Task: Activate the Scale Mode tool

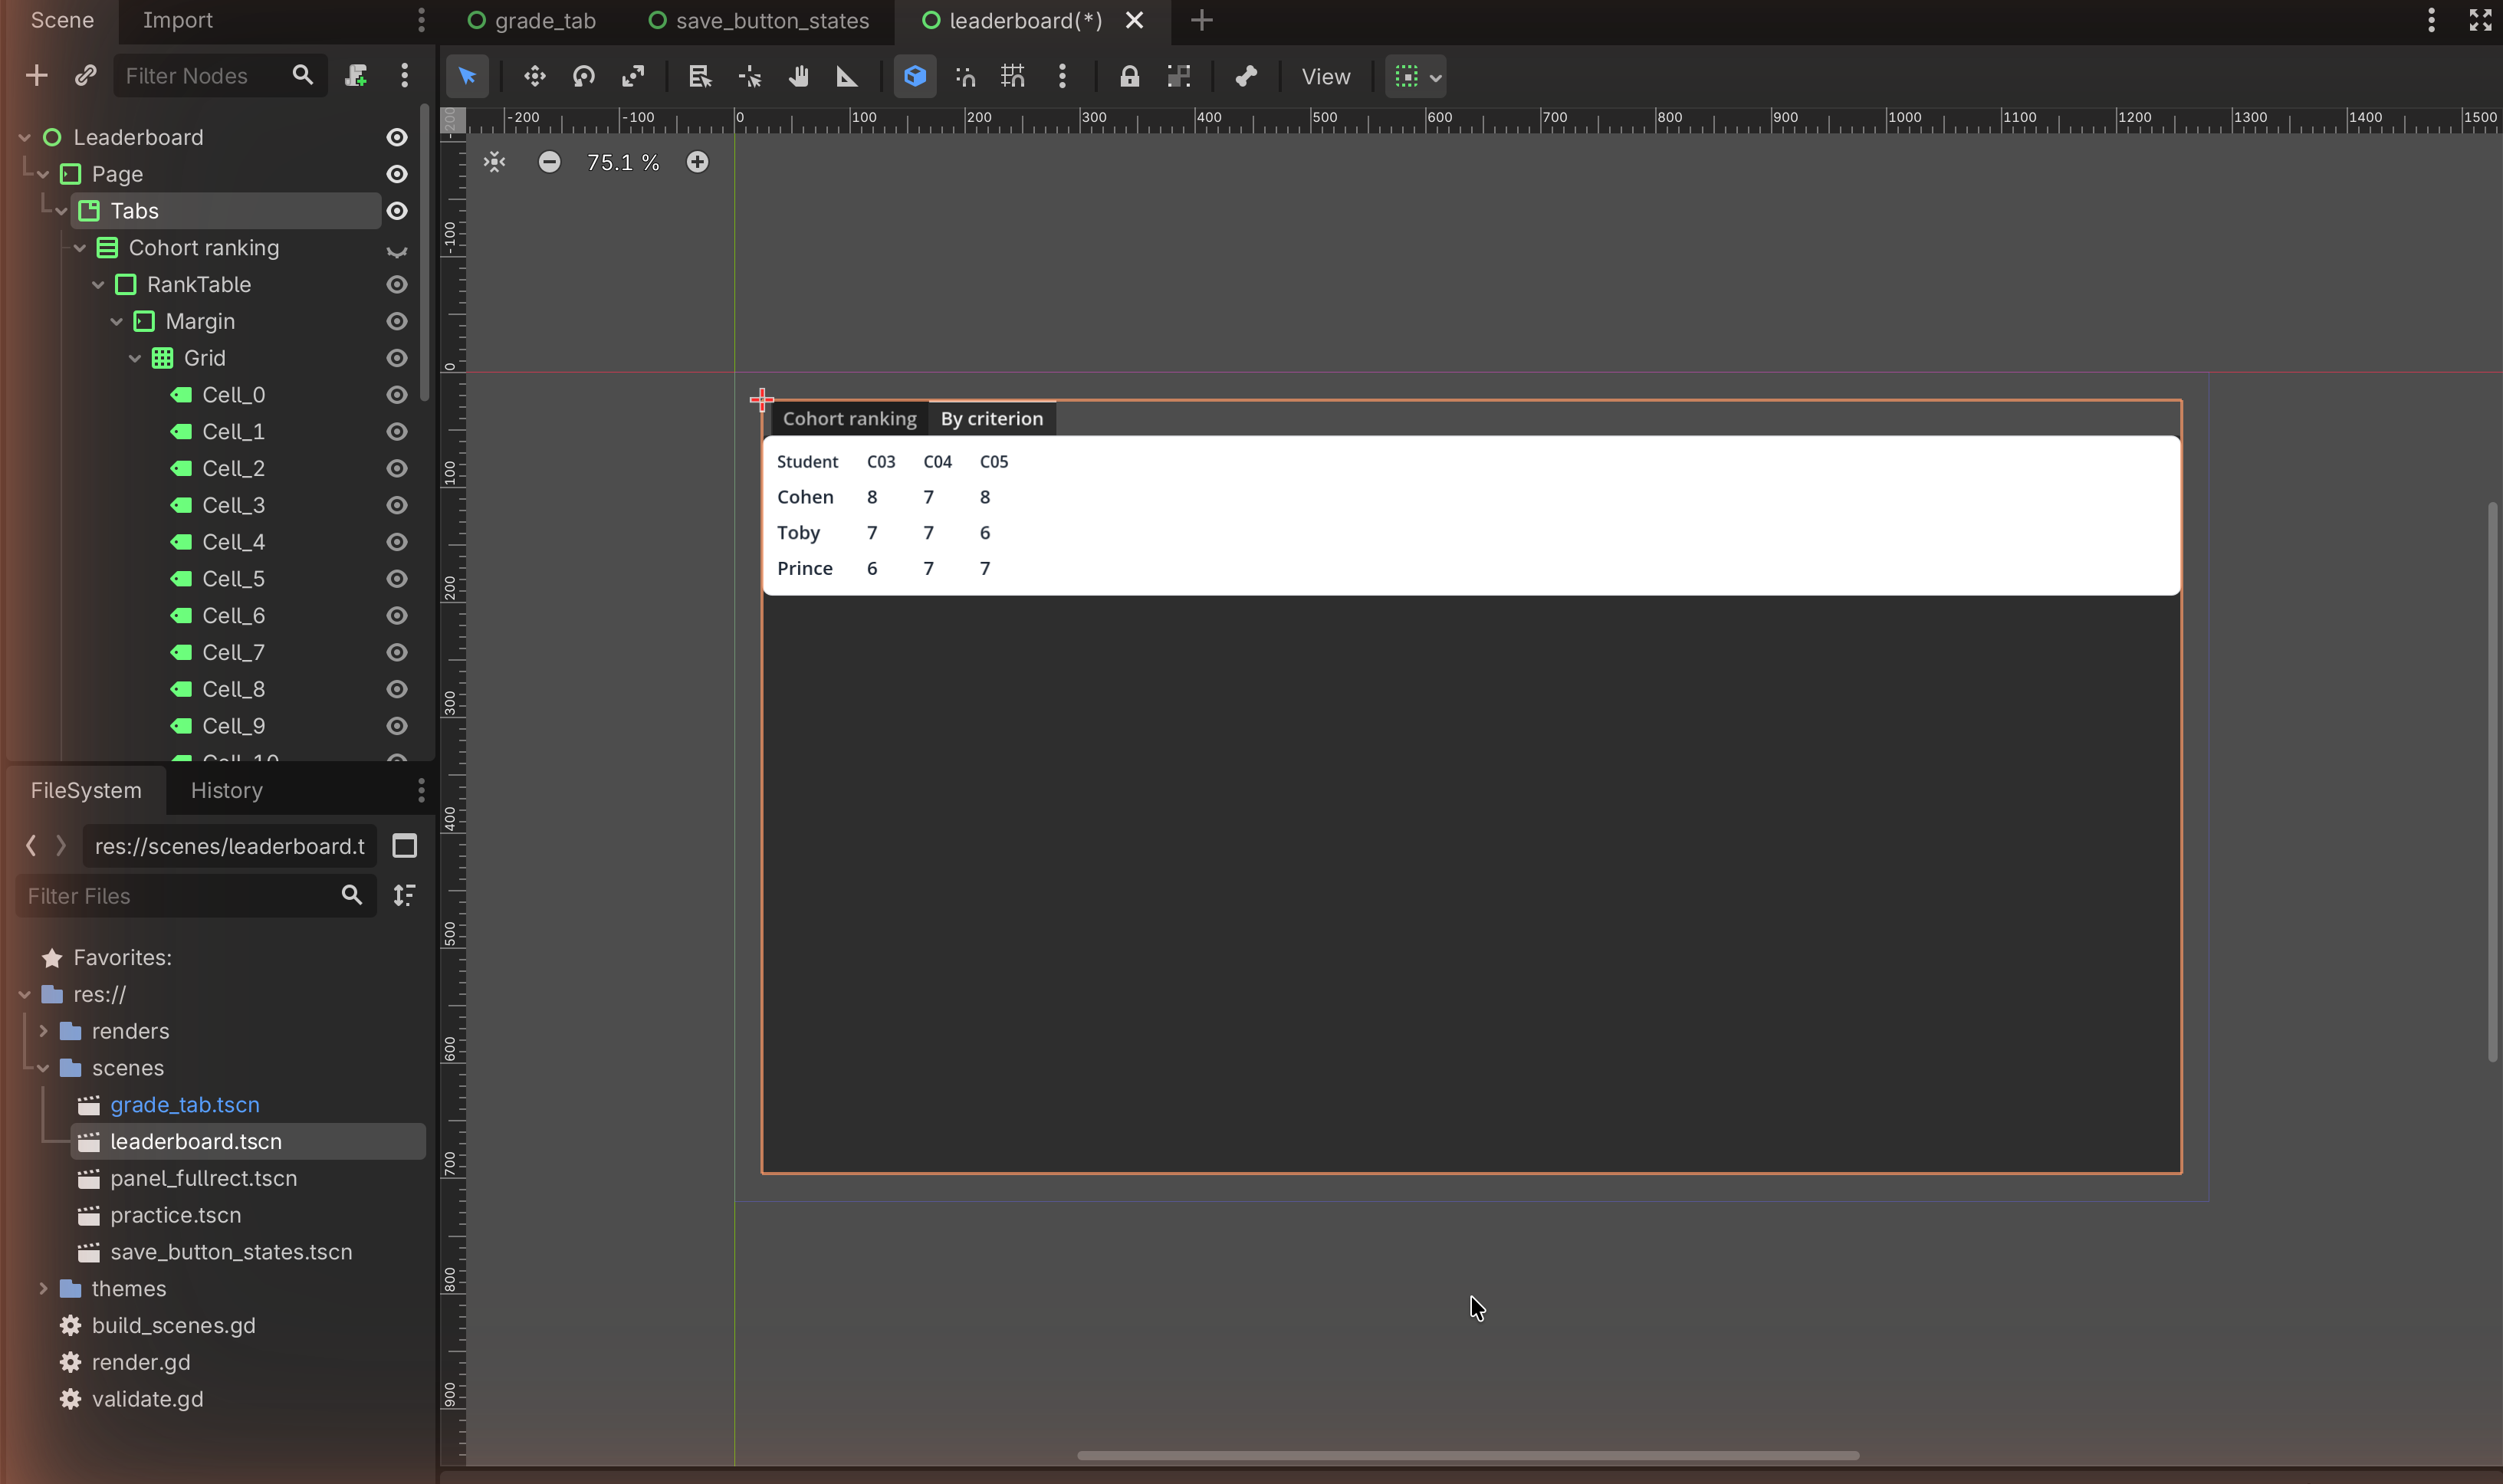Action: tap(633, 76)
